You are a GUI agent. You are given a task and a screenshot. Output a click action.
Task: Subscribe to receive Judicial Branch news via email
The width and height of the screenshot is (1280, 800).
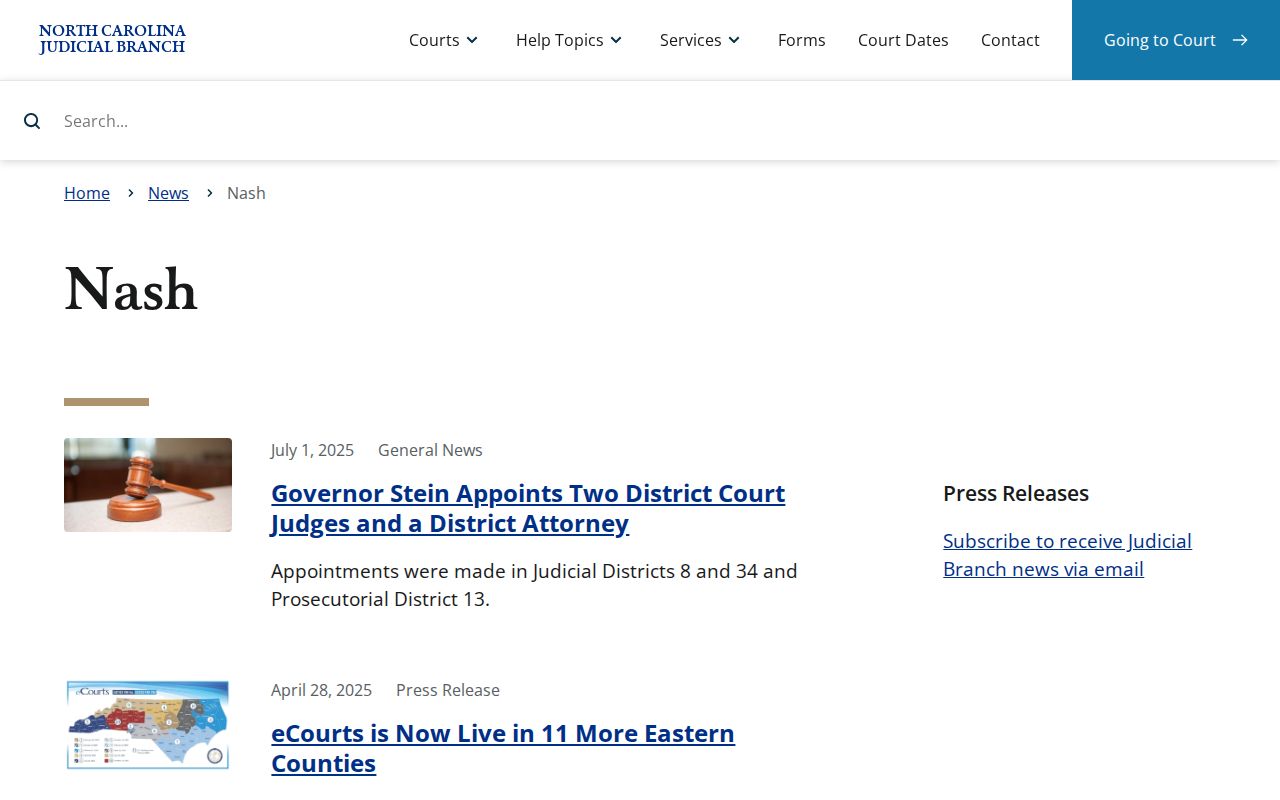coord(1067,555)
